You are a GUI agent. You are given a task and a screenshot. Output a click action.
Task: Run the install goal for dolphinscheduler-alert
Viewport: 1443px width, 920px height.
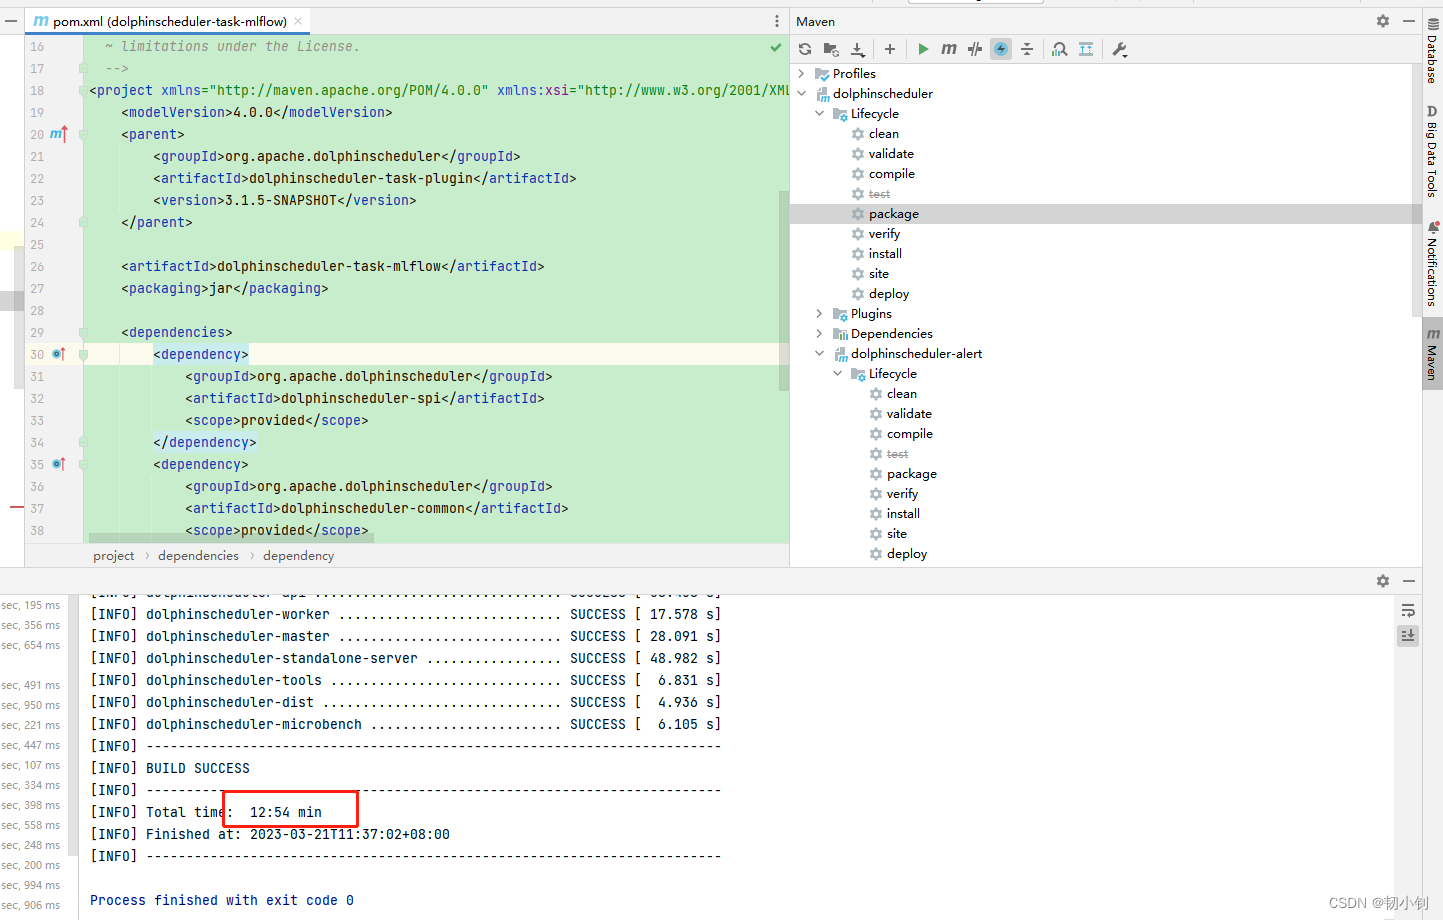click(905, 513)
